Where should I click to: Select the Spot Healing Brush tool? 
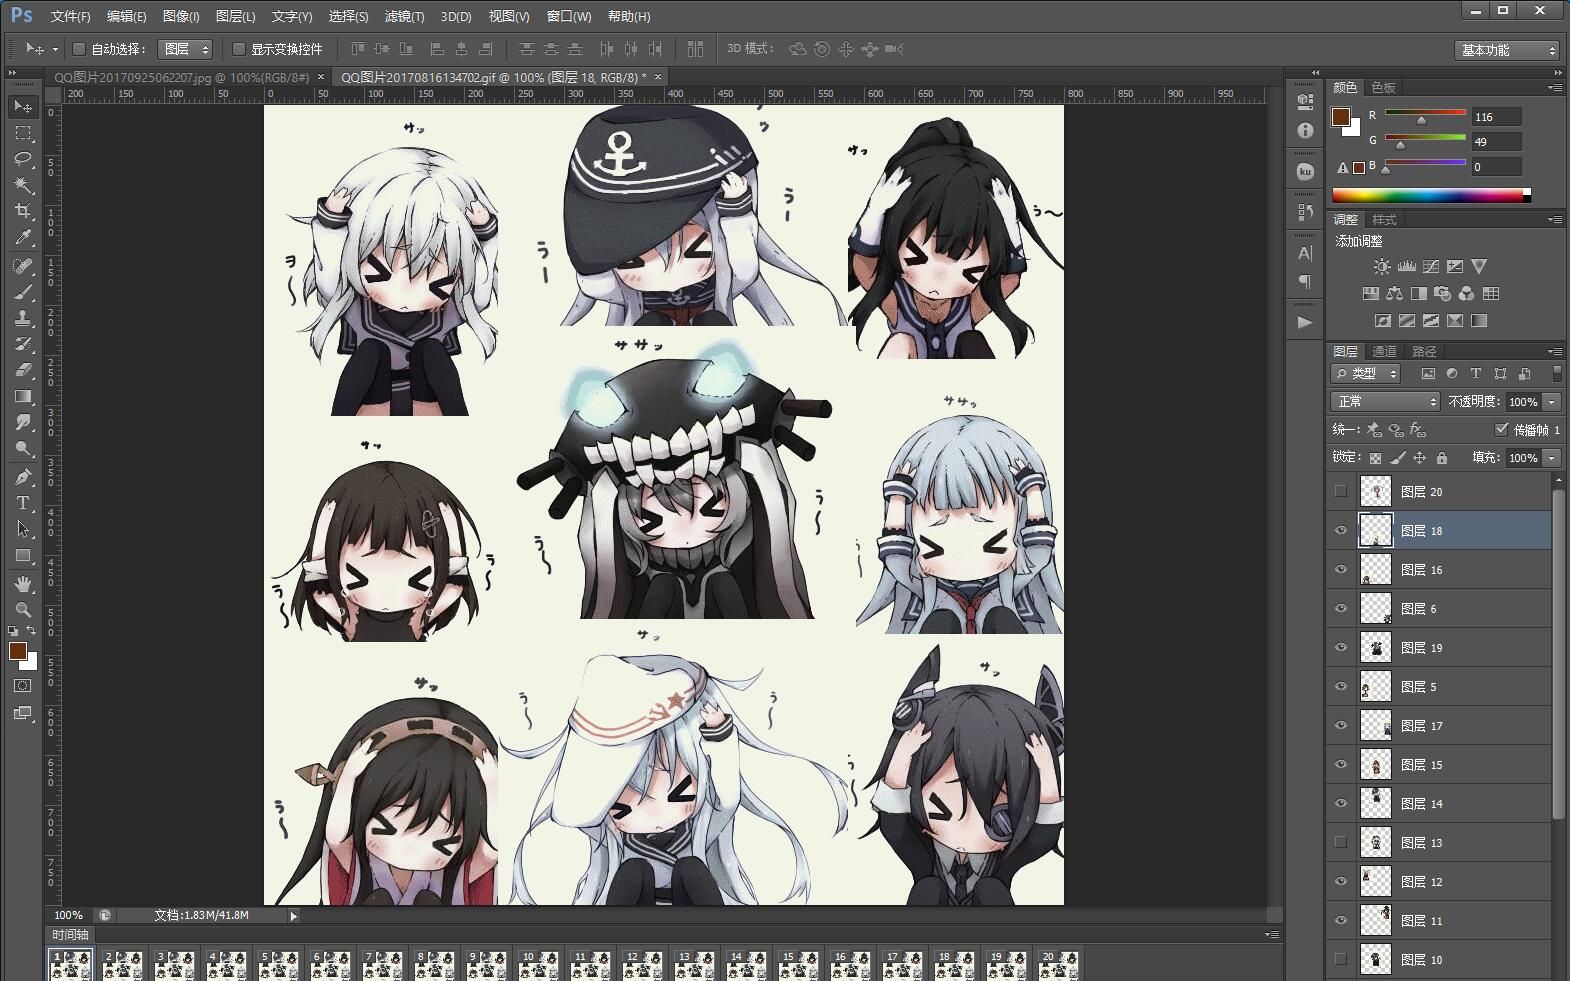click(23, 266)
